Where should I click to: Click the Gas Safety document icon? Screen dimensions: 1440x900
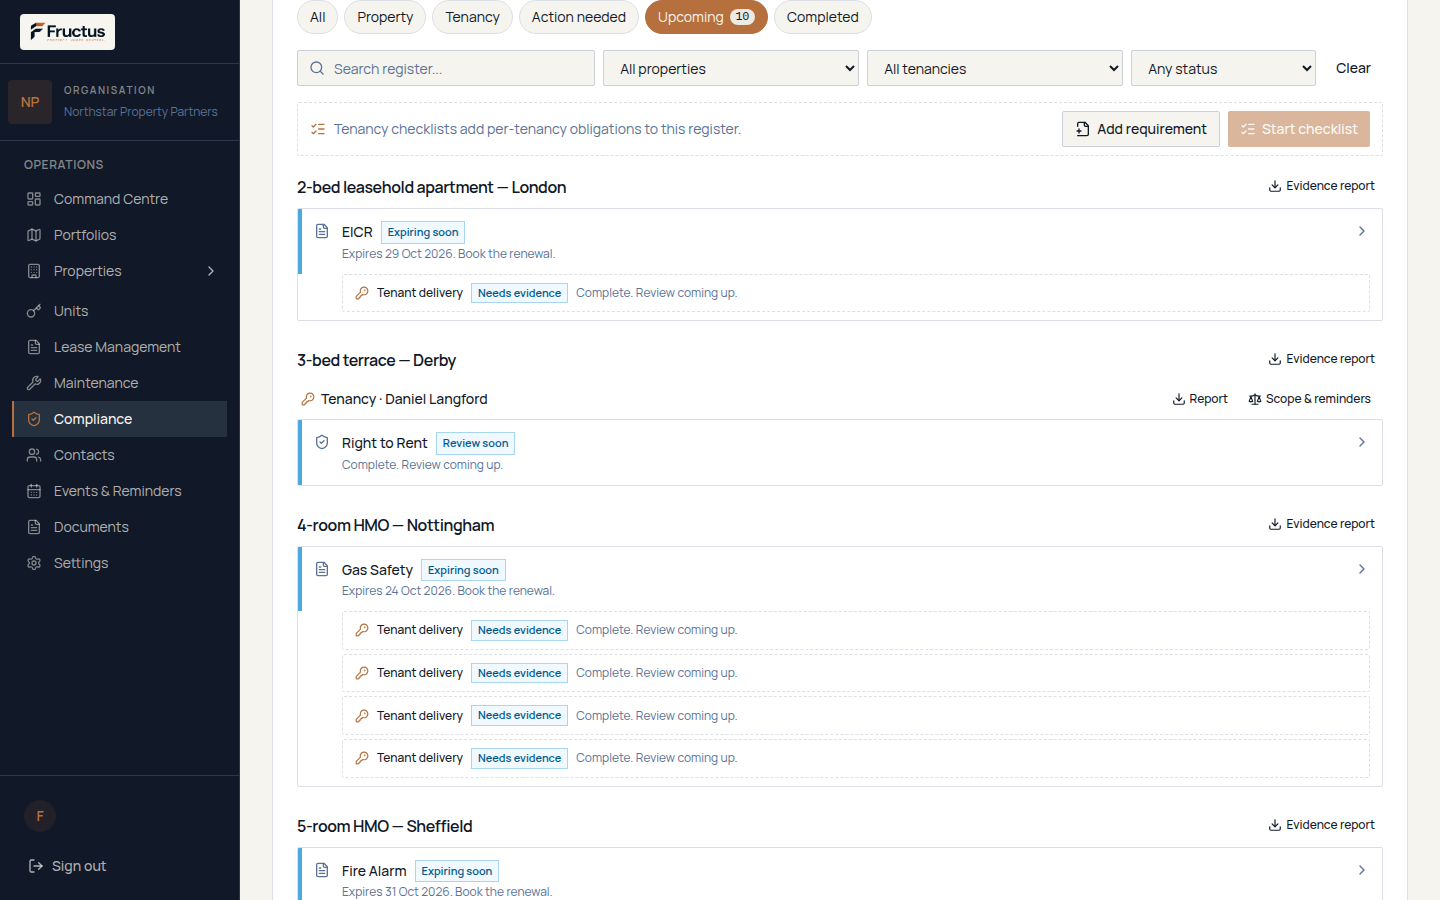tap(322, 569)
